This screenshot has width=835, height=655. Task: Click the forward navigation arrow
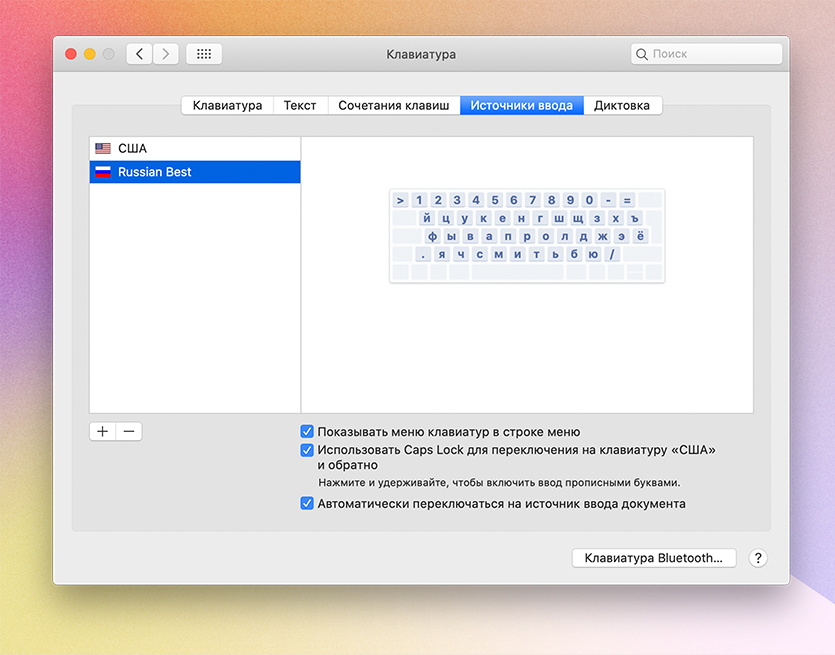pyautogui.click(x=166, y=54)
